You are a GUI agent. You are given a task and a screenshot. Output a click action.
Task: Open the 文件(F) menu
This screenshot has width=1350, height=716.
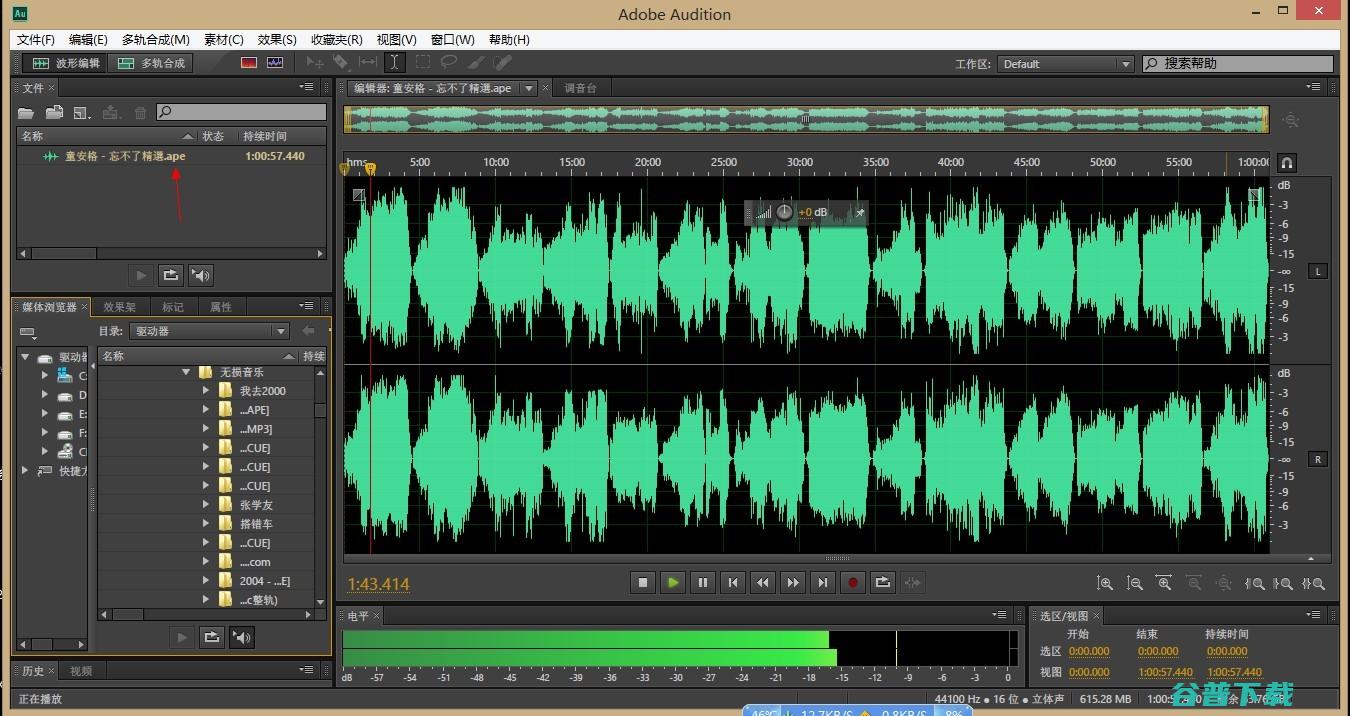pos(36,40)
